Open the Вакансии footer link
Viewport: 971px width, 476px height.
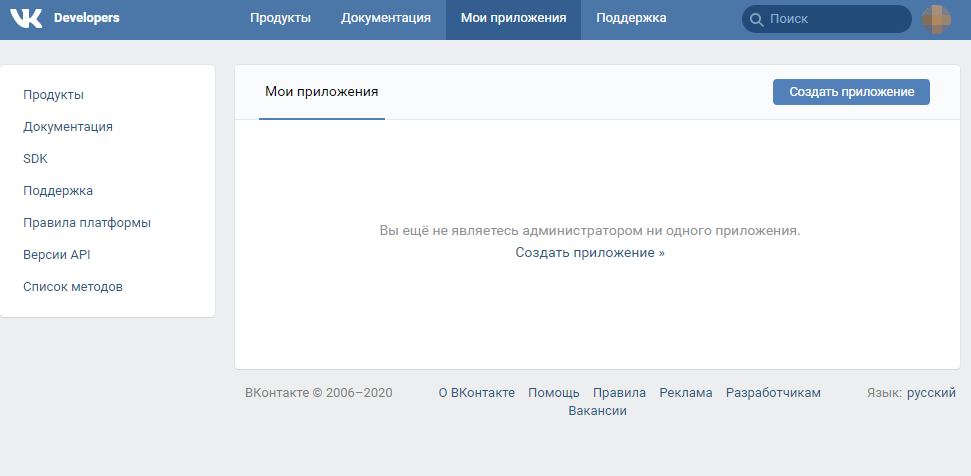pos(597,411)
